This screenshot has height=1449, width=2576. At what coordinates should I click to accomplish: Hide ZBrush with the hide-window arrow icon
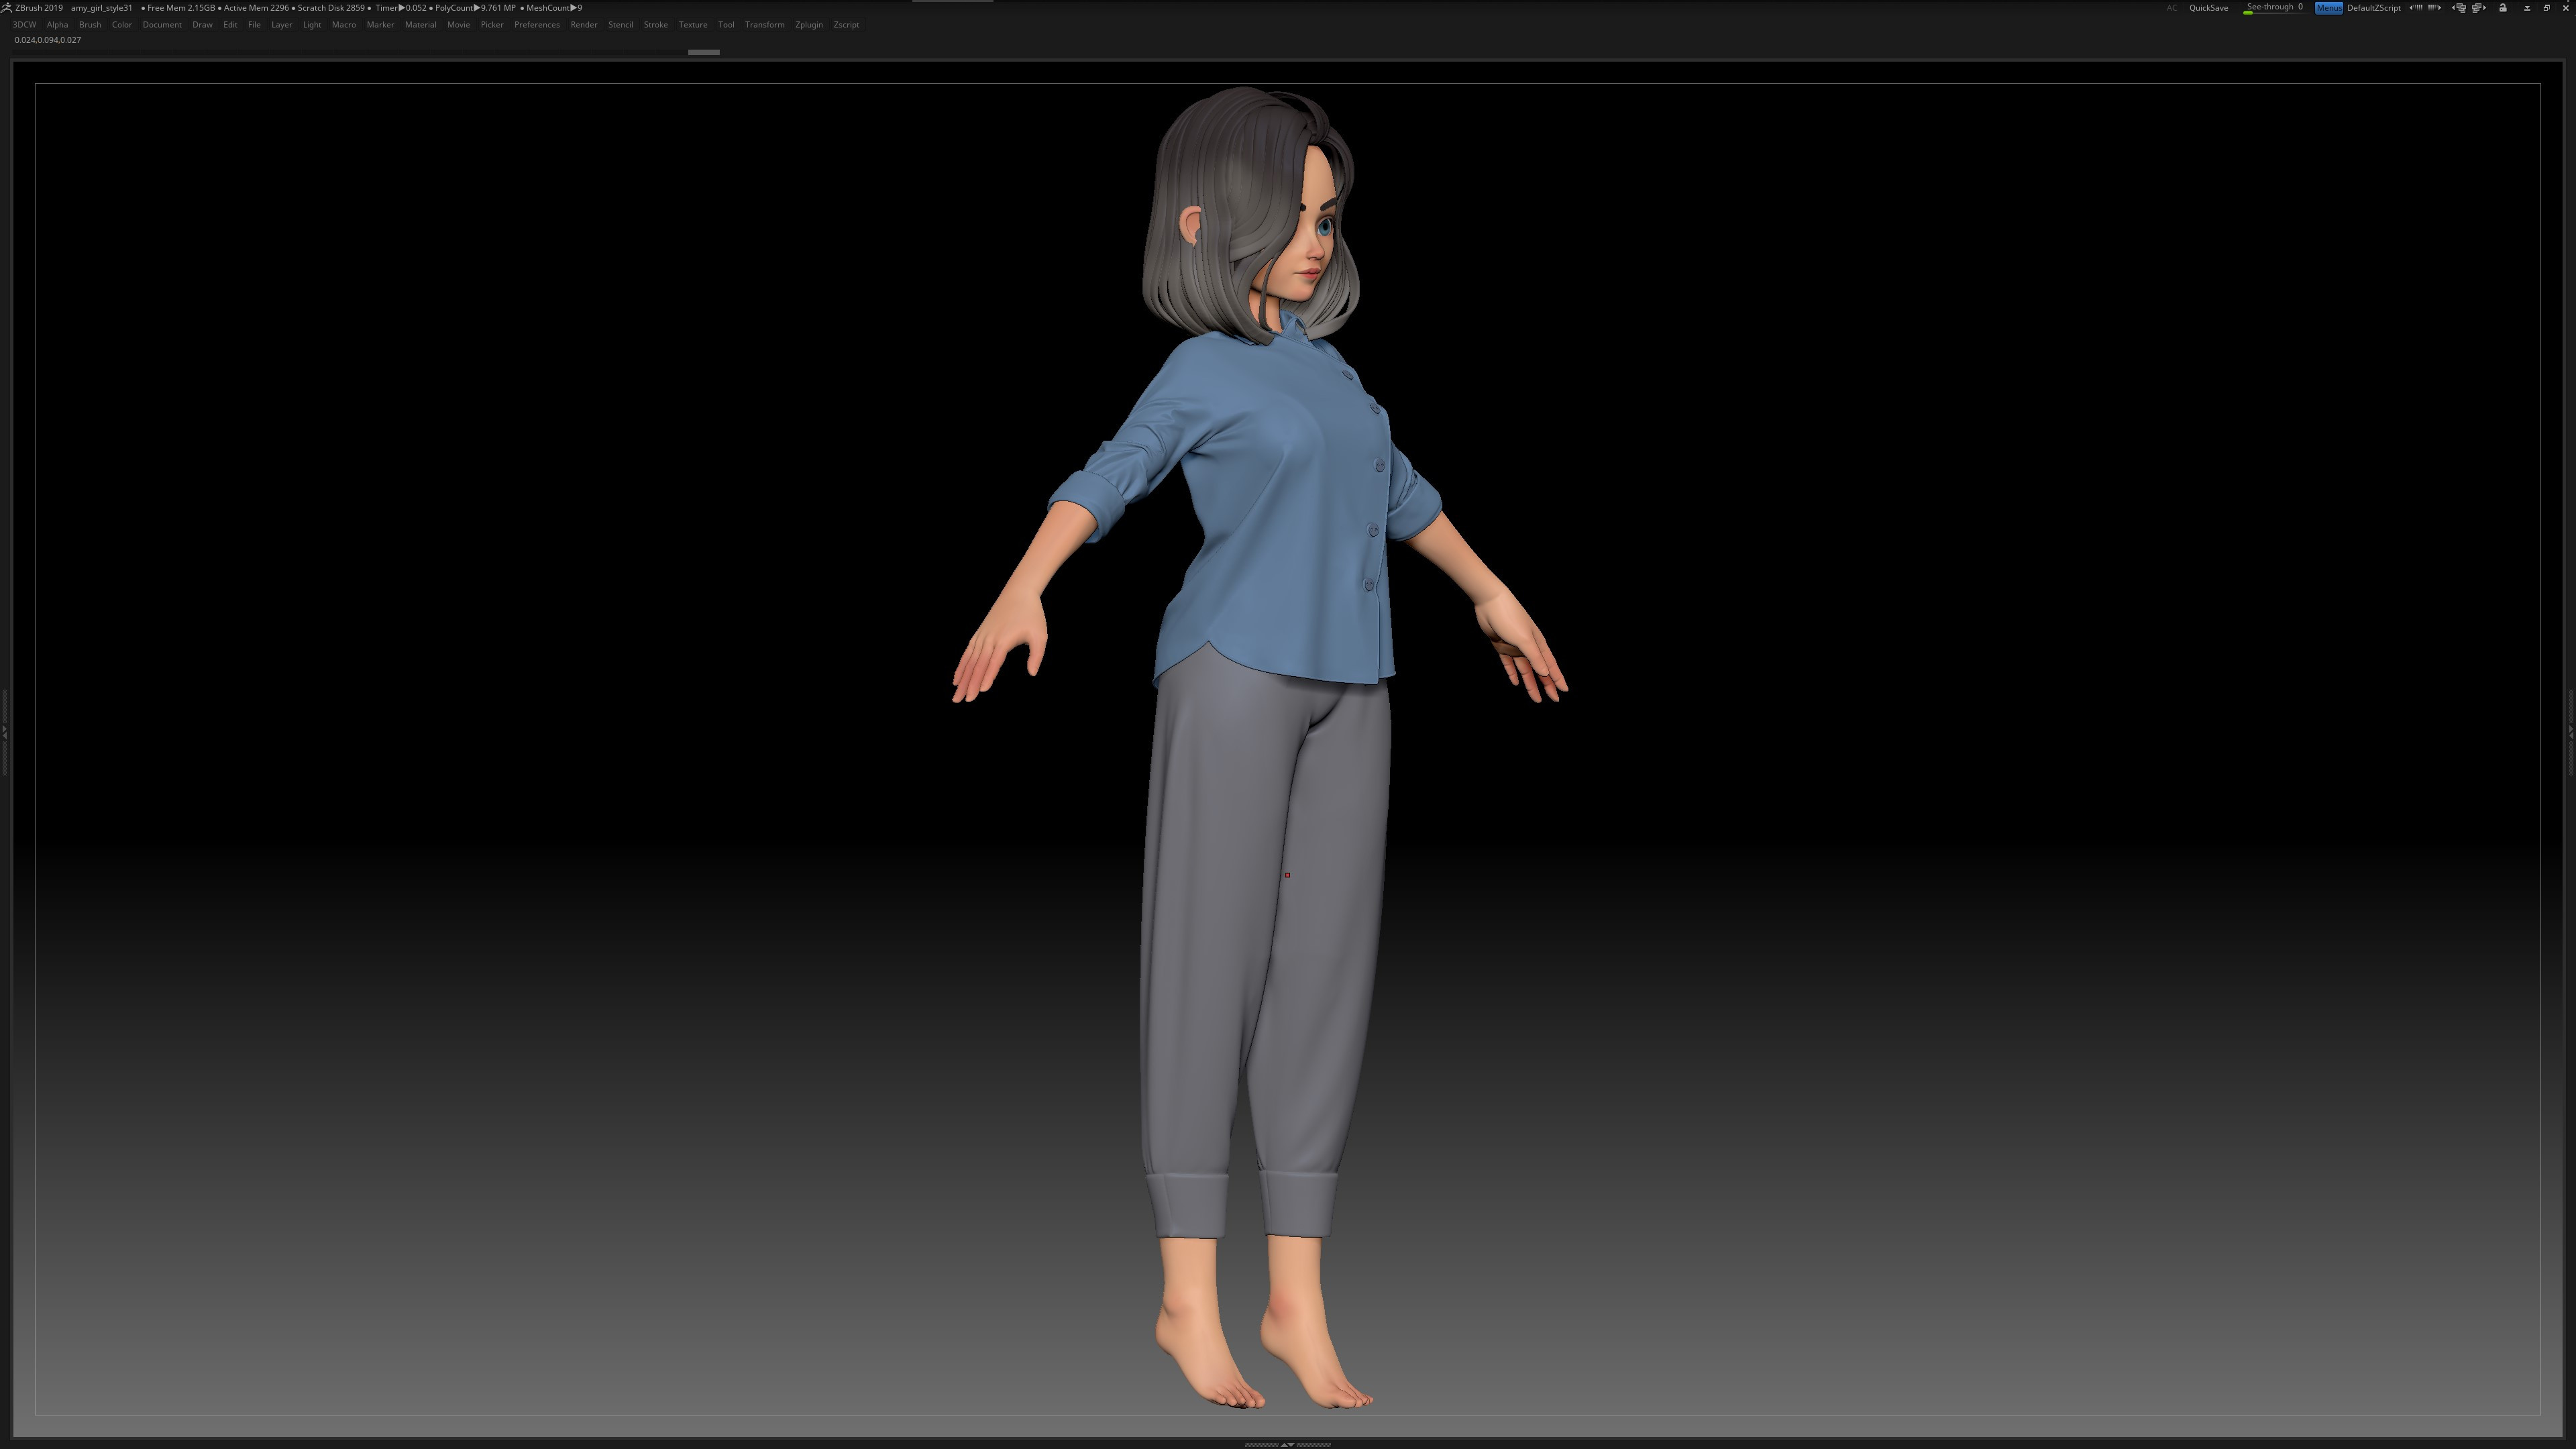(x=2528, y=8)
